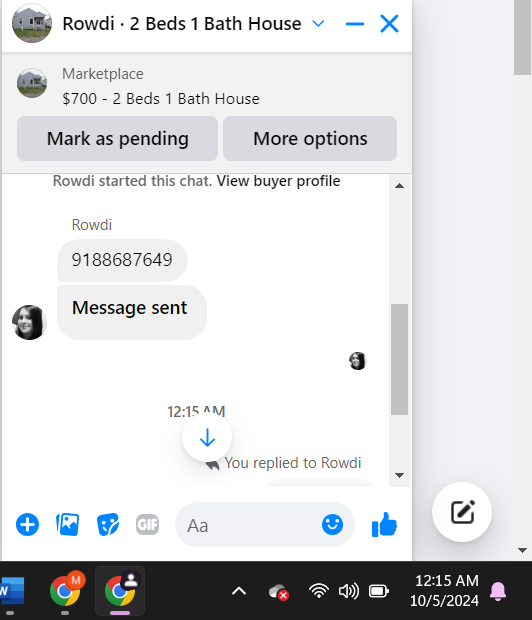Screen dimensions: 532x620
Task: Open more actions plus icon
Action: [27, 525]
